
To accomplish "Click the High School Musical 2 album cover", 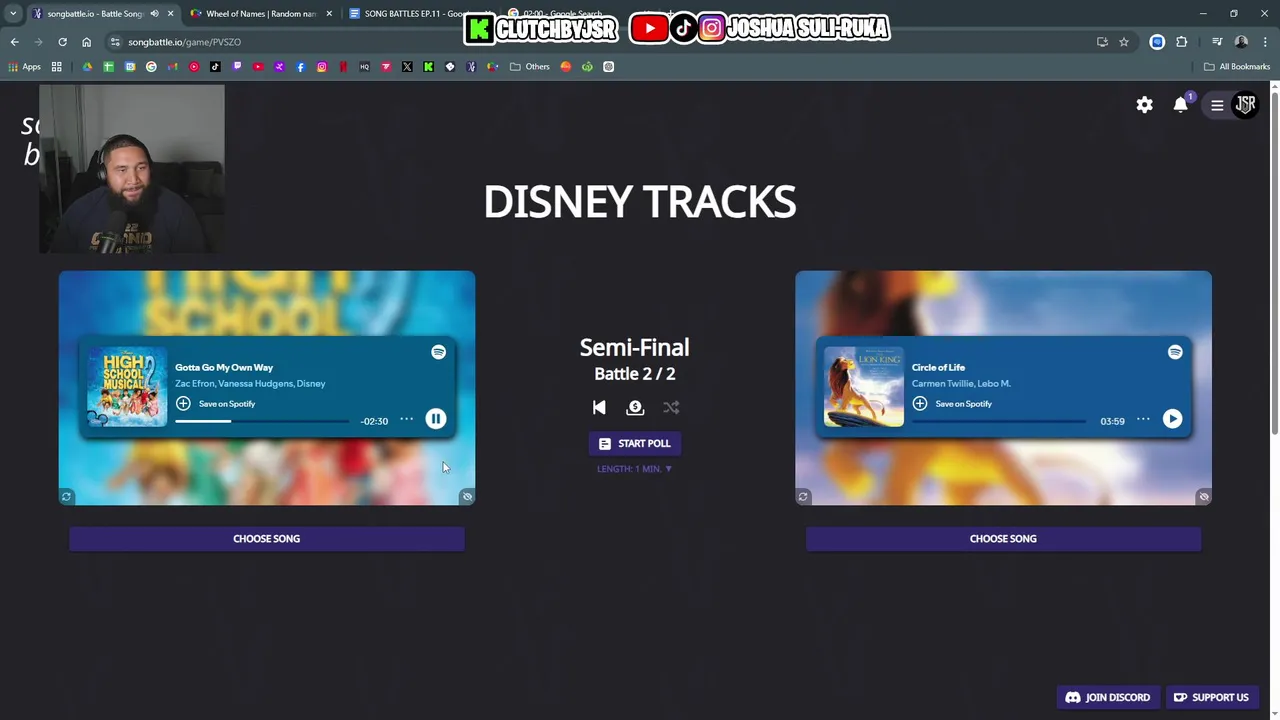I will (127, 387).
